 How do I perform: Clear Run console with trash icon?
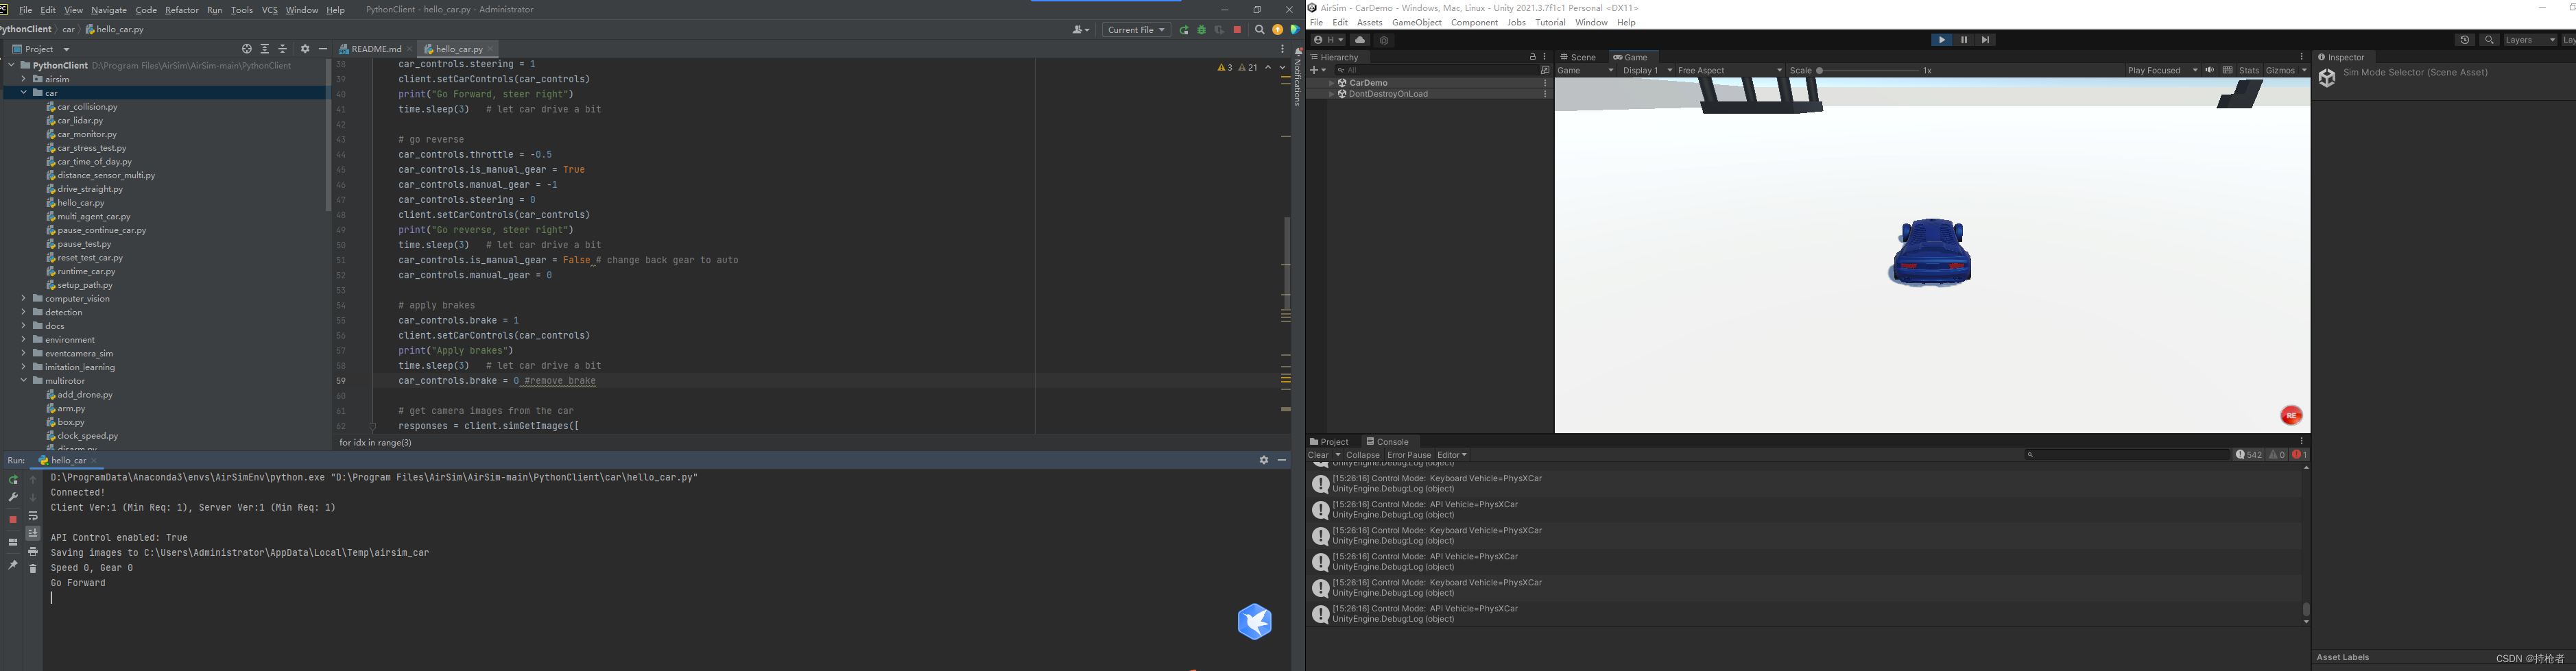point(33,568)
